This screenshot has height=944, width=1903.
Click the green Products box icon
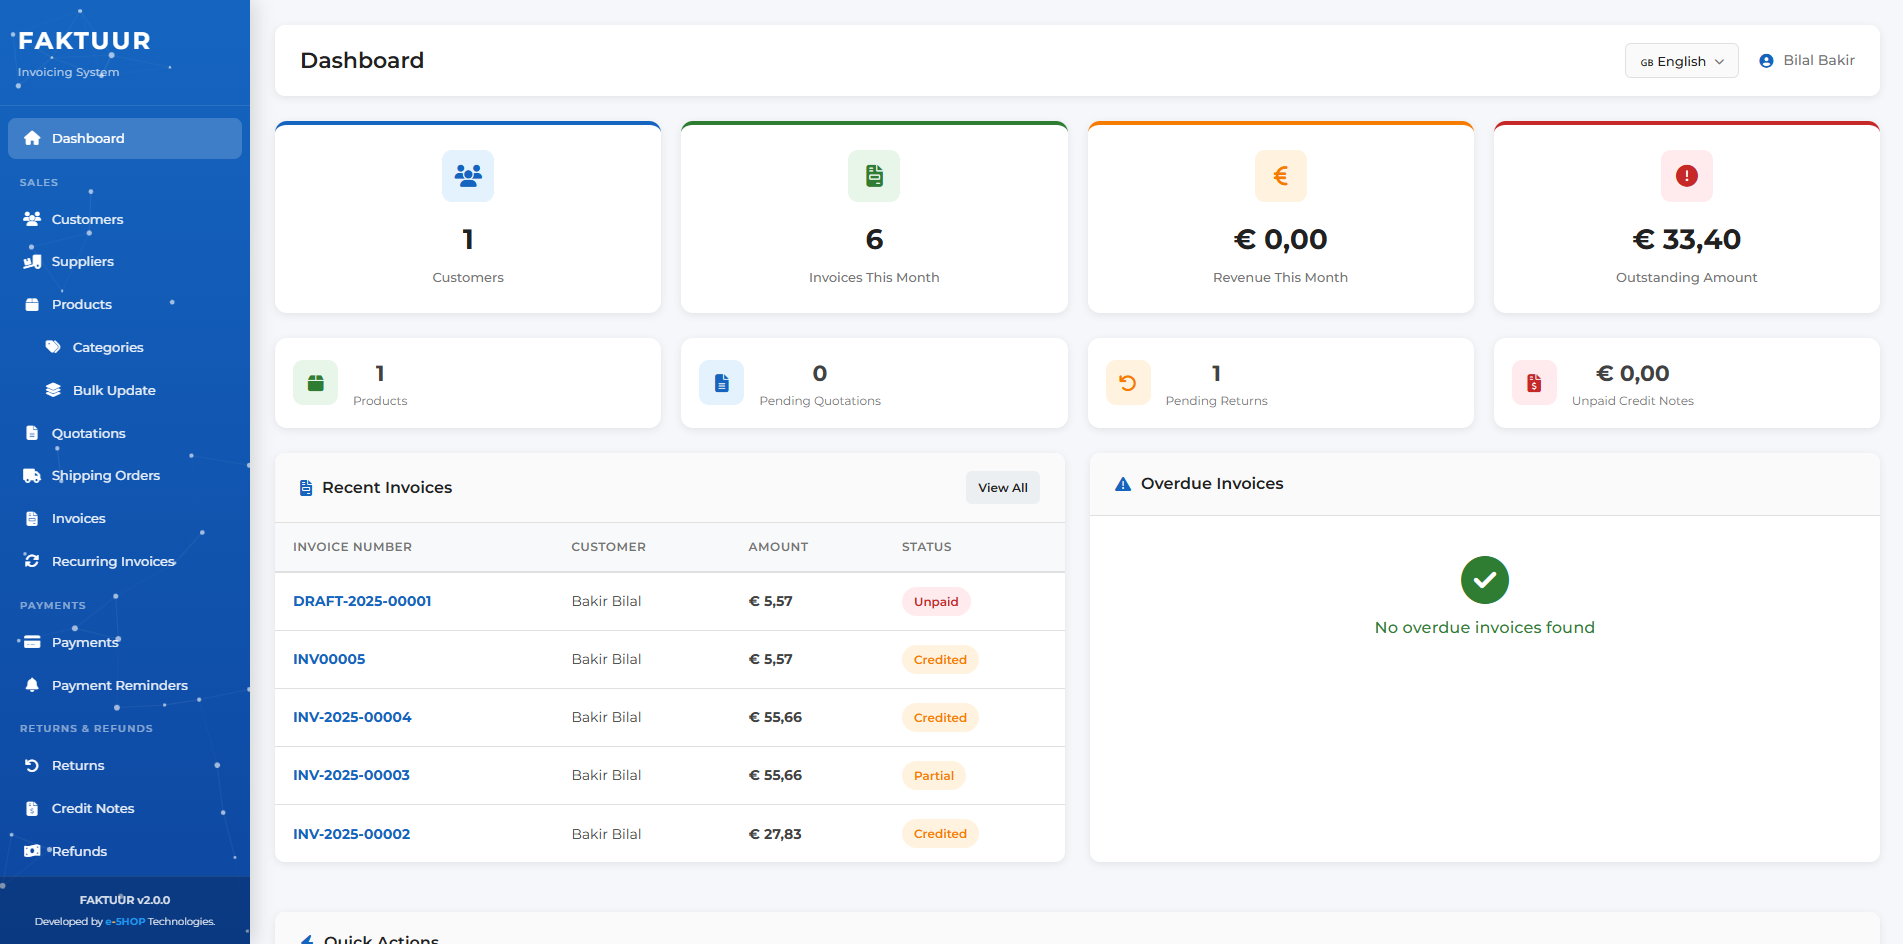pyautogui.click(x=315, y=383)
